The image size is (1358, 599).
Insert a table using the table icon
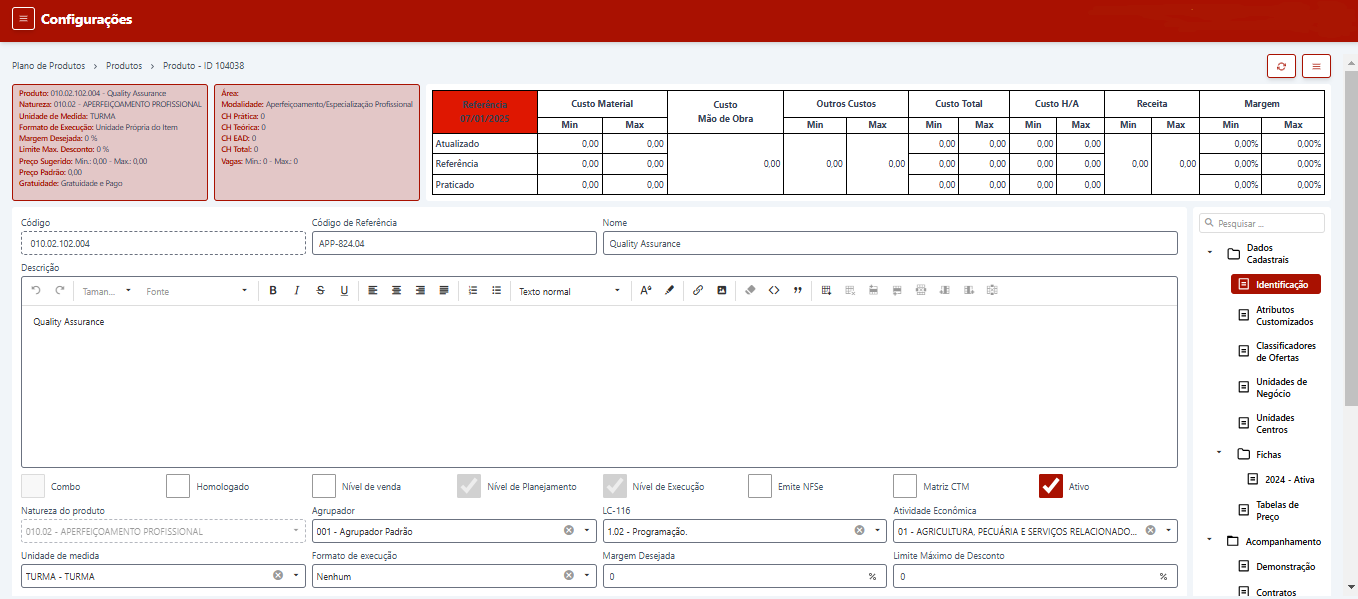[x=827, y=291]
